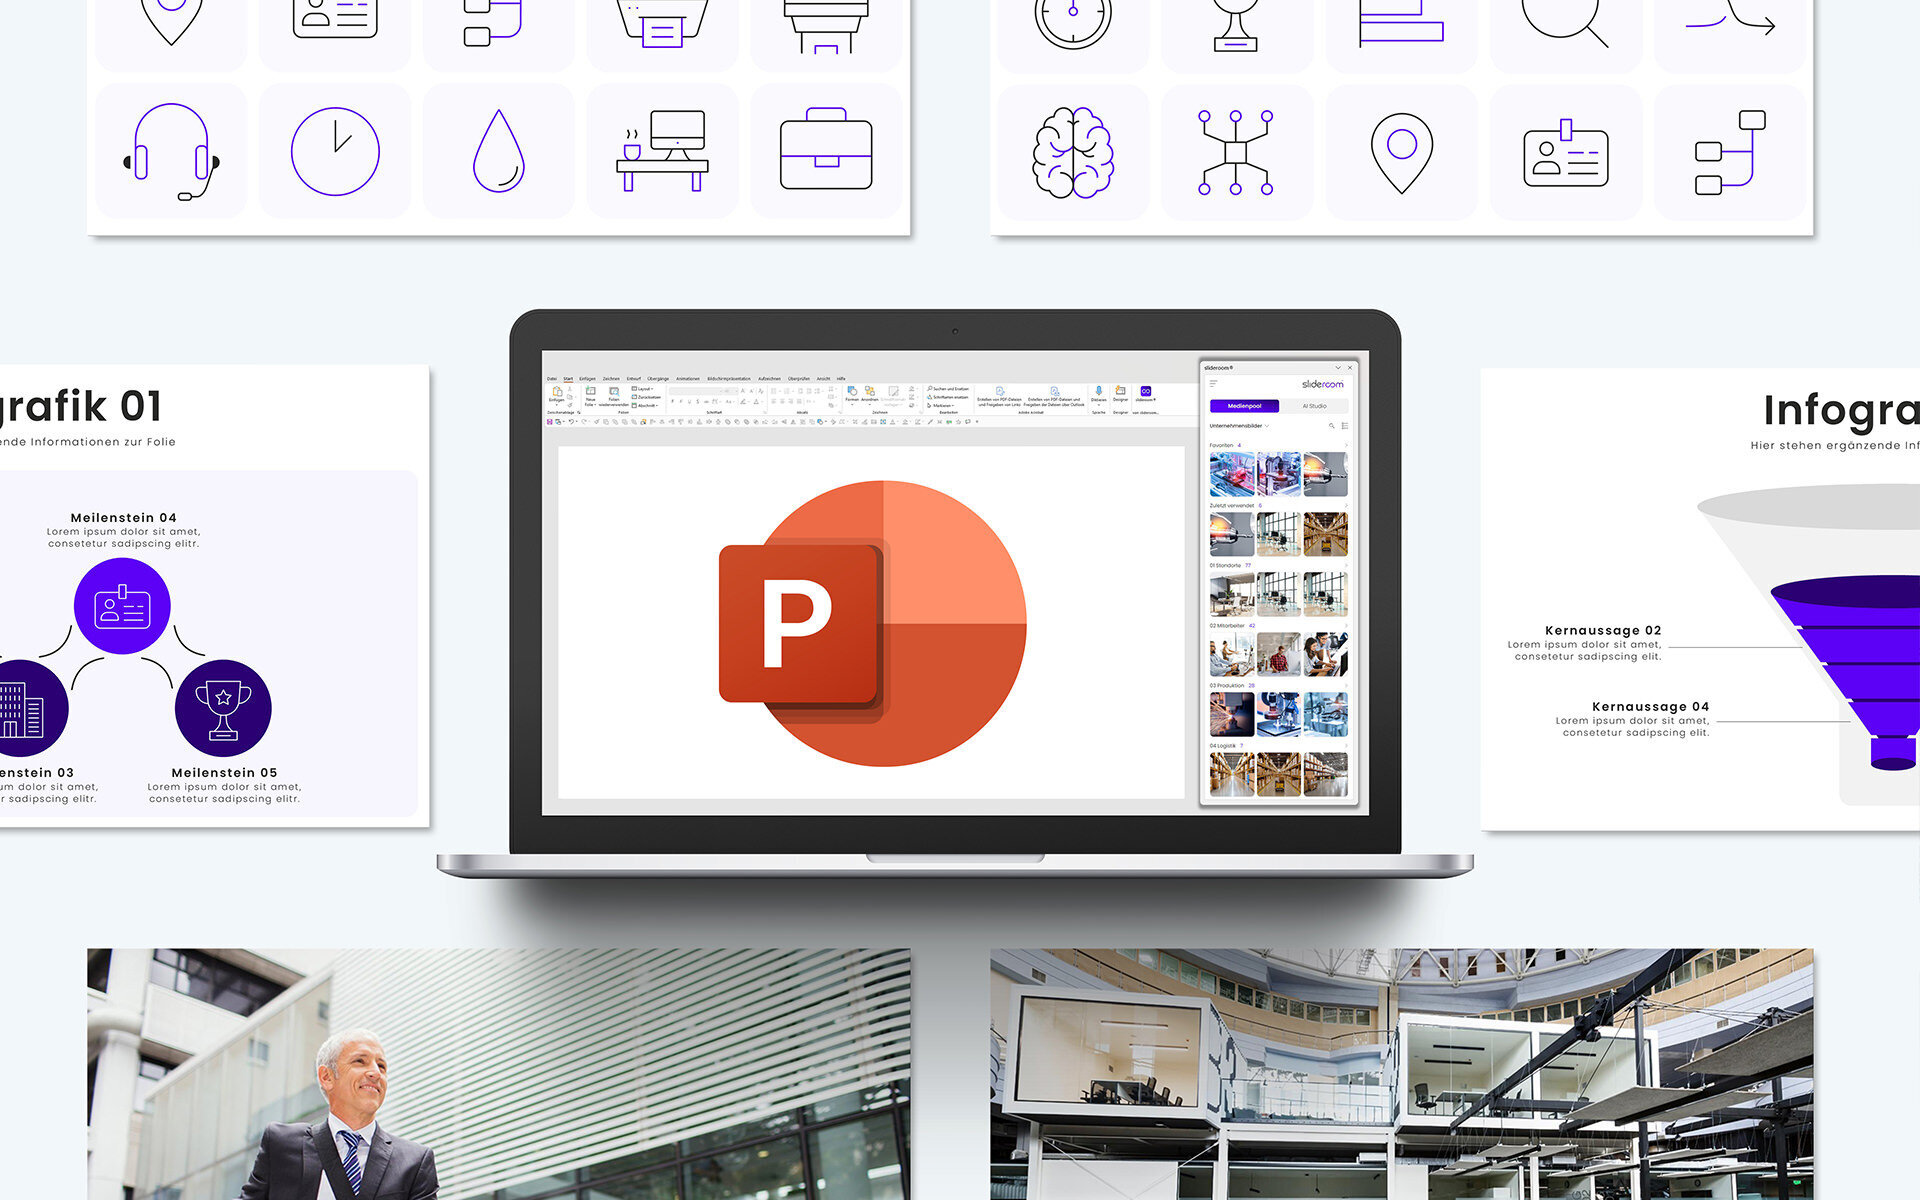Click the Kernaussage 04 label
Screen dimensions: 1920x1200
(1651, 706)
